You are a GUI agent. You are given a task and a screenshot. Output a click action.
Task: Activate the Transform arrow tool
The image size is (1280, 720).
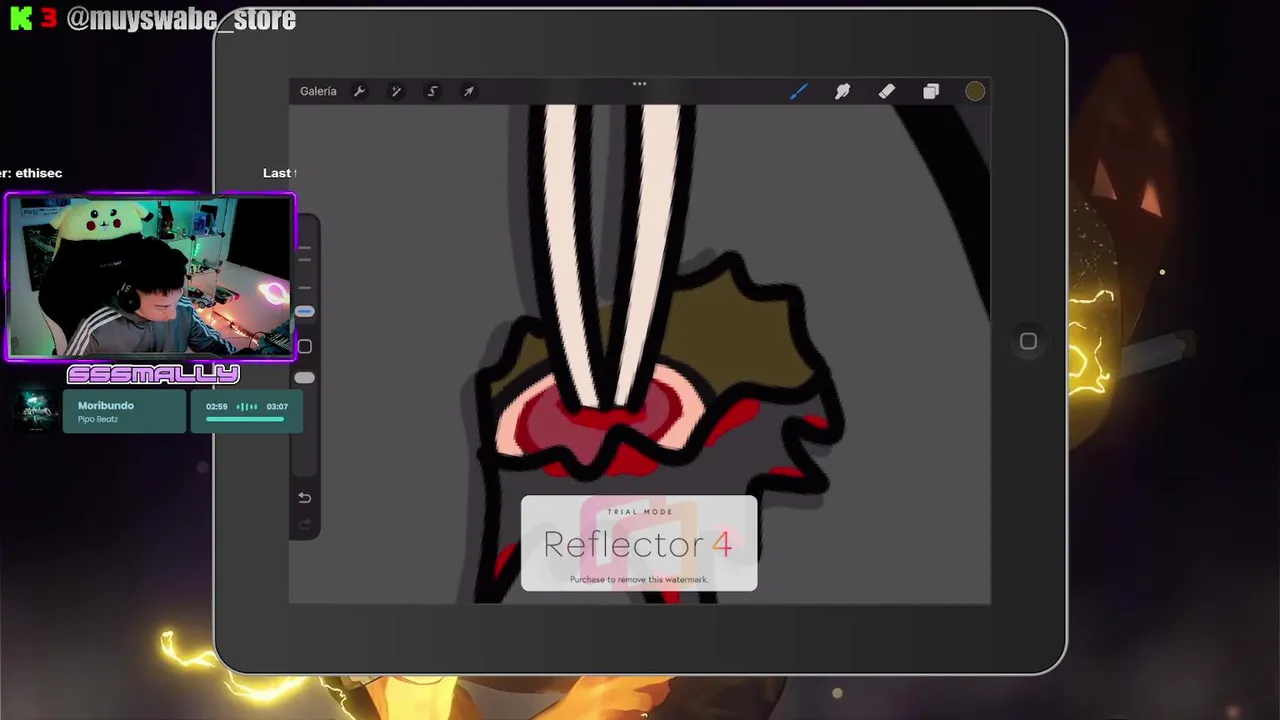(468, 91)
